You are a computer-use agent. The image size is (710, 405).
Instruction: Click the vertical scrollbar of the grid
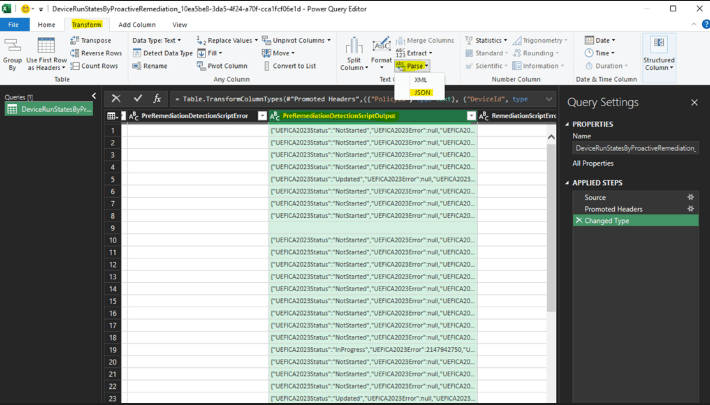click(x=551, y=227)
